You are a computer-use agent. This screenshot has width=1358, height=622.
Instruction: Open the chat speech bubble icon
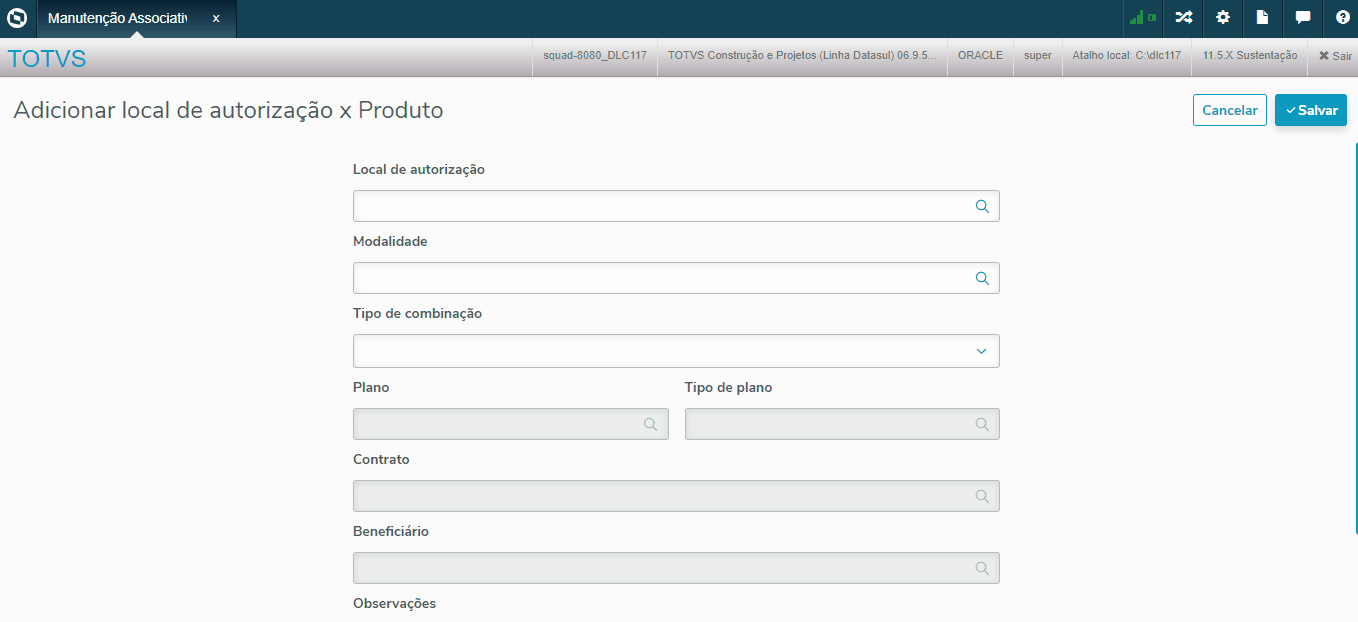tap(1302, 18)
